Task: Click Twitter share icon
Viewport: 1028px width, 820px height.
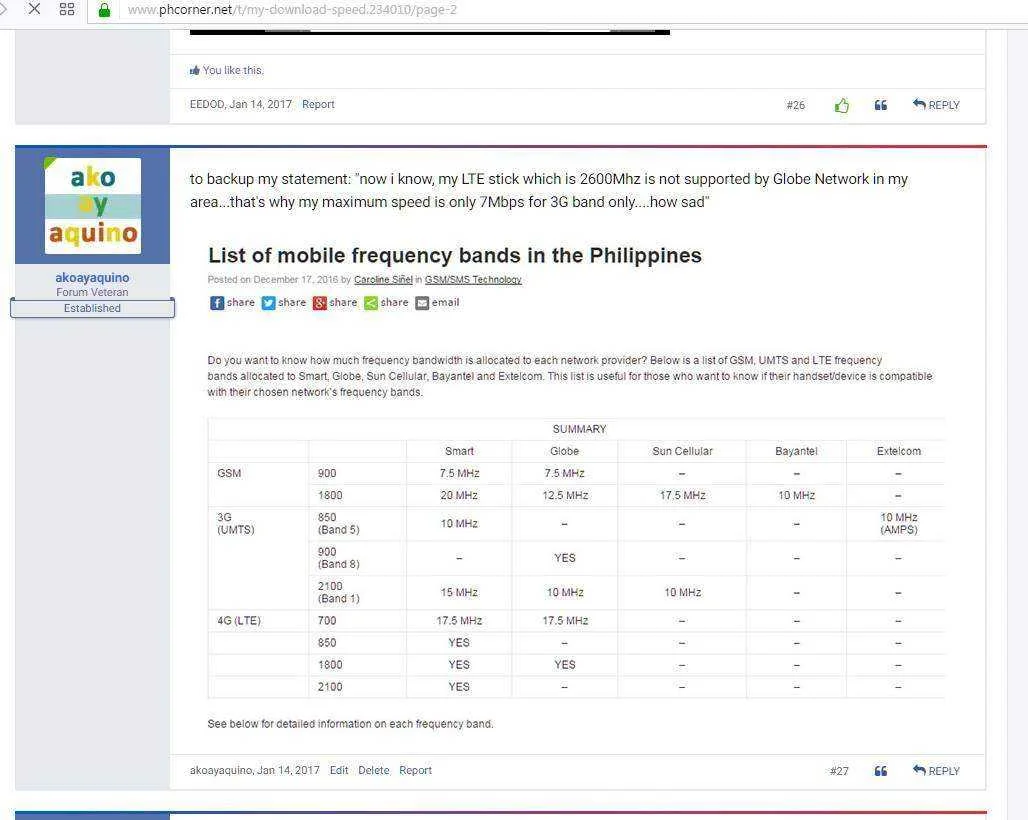Action: [268, 303]
